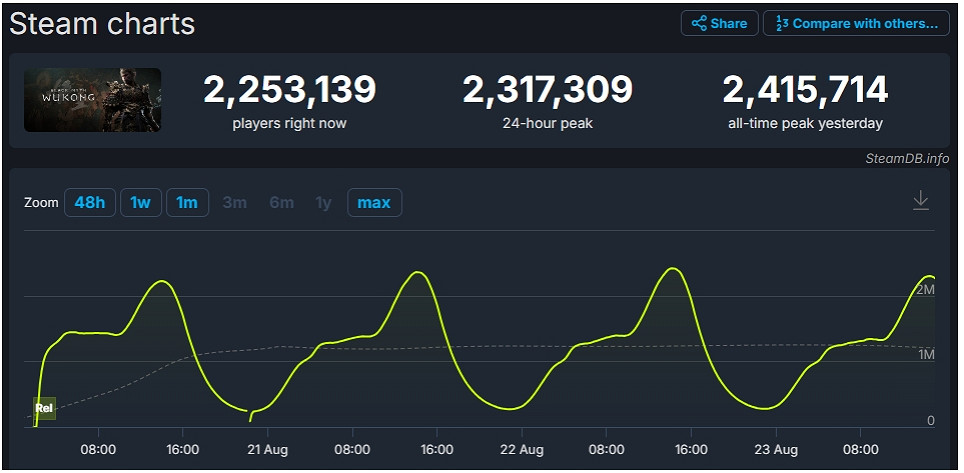
Task: Download the chart using the download icon
Action: click(x=921, y=201)
